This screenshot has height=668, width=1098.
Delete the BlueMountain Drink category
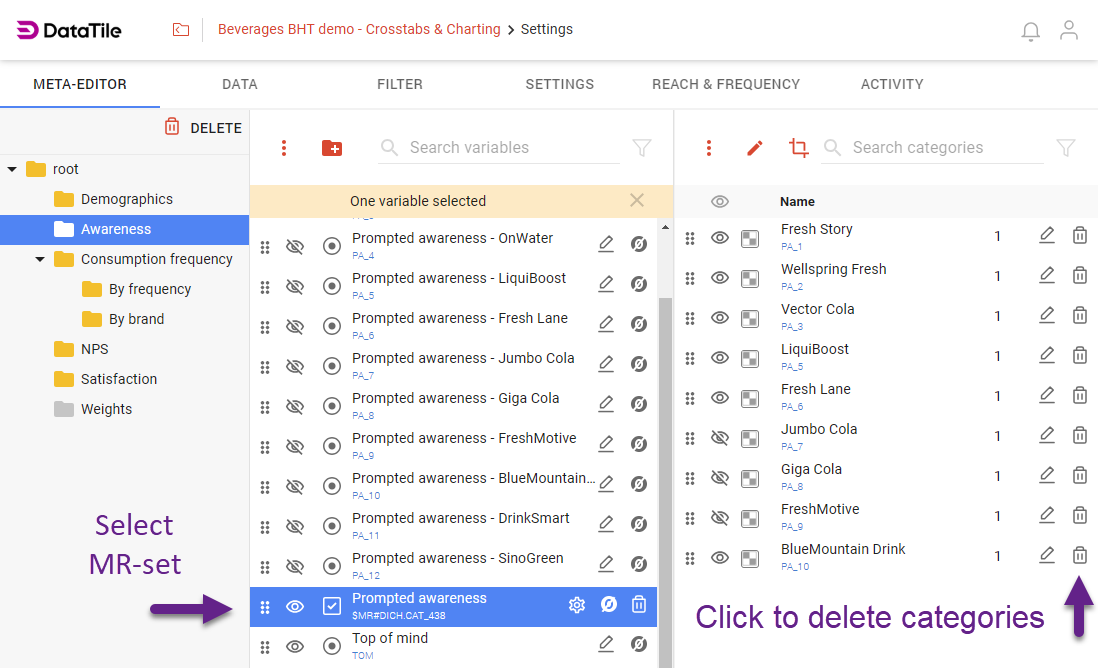tap(1080, 555)
